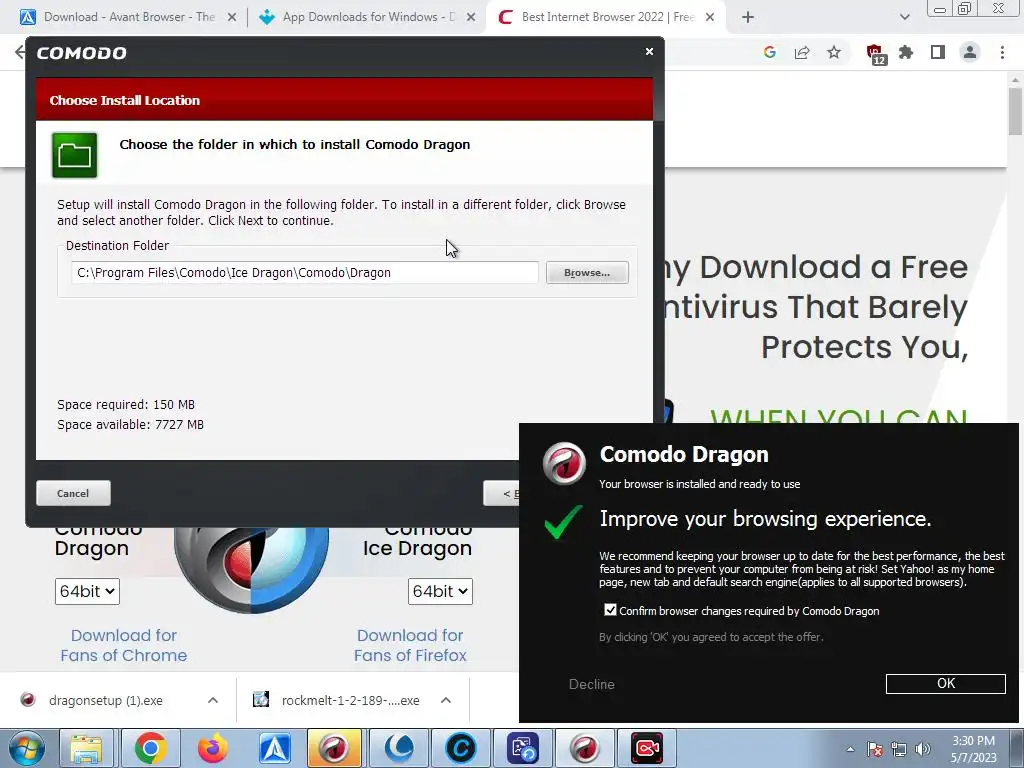1024x768 pixels.
Task: Launch Firefox from the taskbar
Action: (x=212, y=748)
